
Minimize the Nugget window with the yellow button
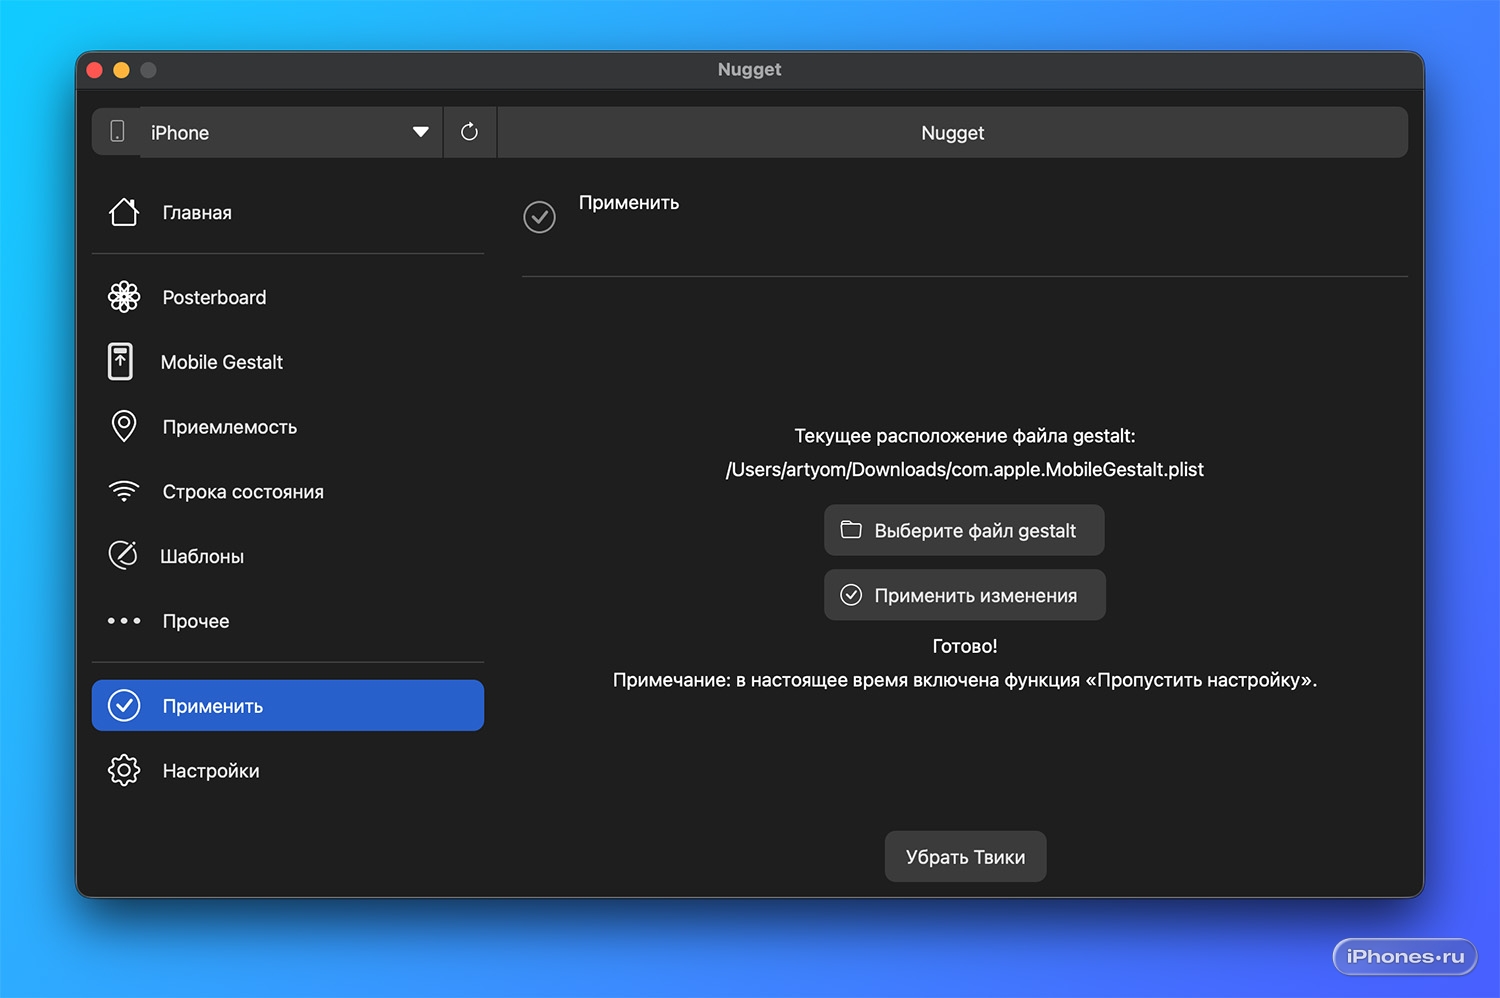click(122, 70)
